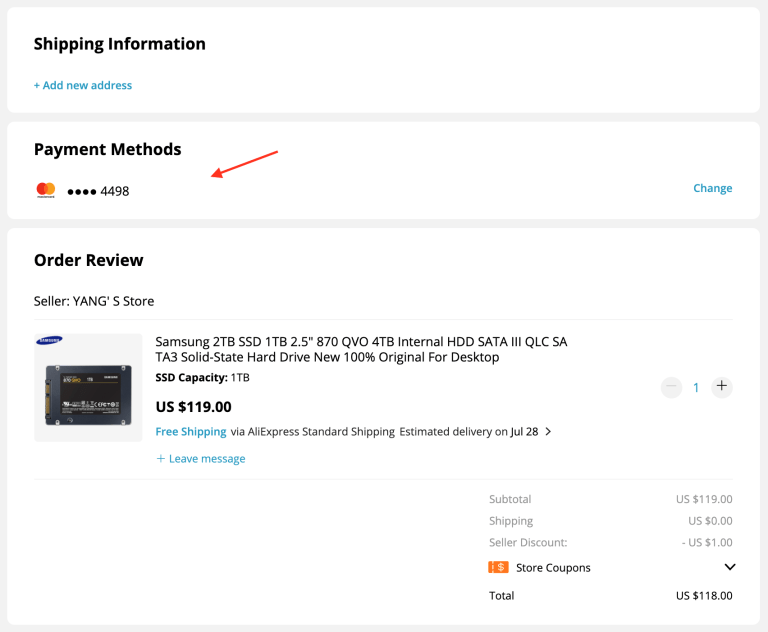Click the Payment Methods heading
Image resolution: width=768 pixels, height=632 pixels.
(x=107, y=149)
